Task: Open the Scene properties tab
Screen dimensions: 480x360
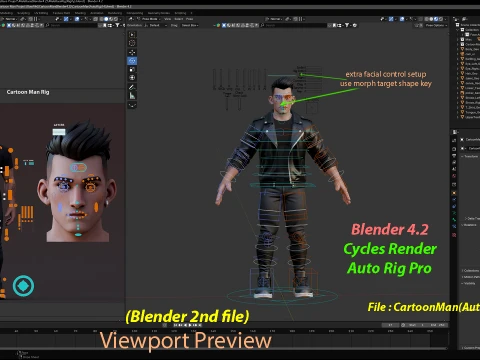Action: (x=454, y=169)
